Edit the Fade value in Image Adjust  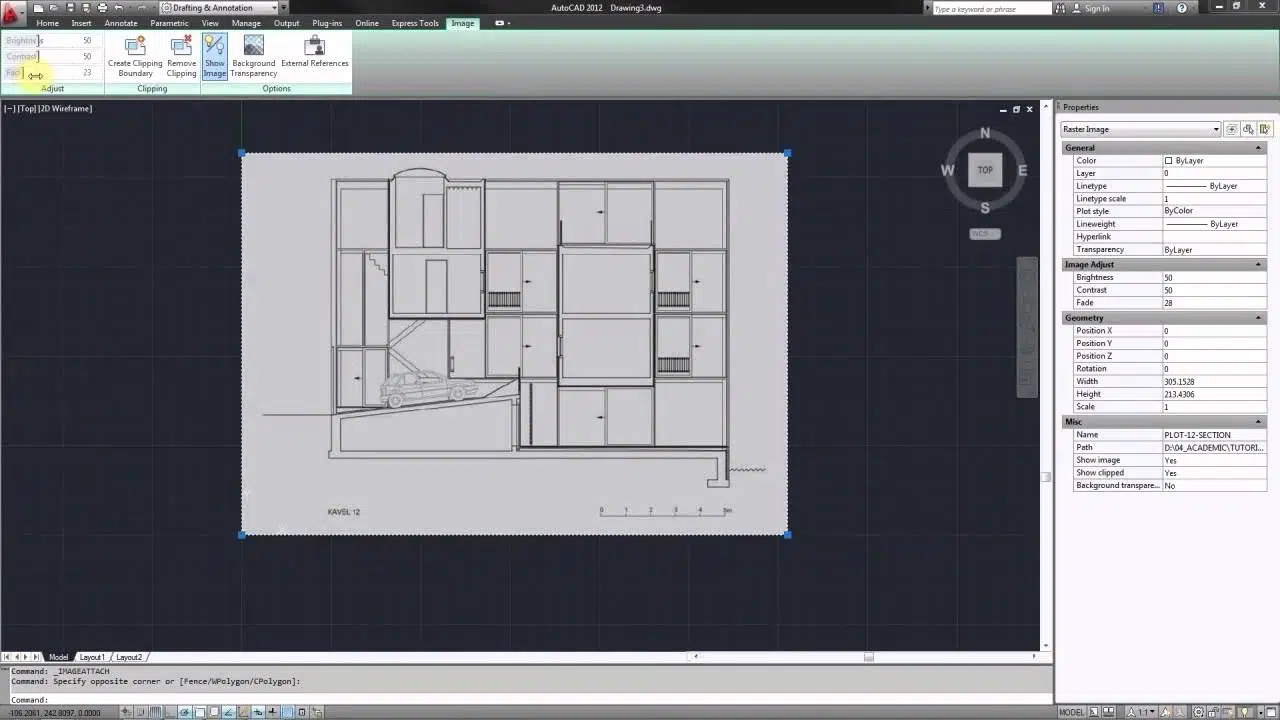(1213, 302)
